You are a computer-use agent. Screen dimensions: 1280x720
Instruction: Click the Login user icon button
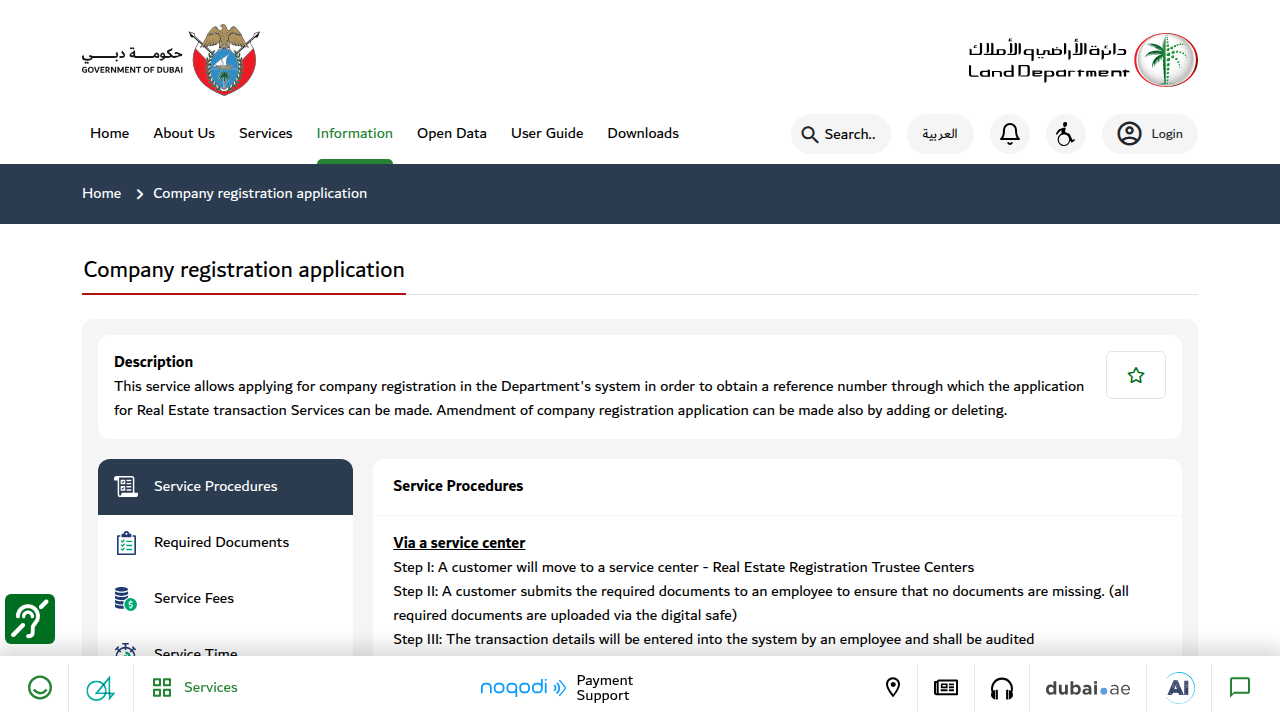point(1150,134)
